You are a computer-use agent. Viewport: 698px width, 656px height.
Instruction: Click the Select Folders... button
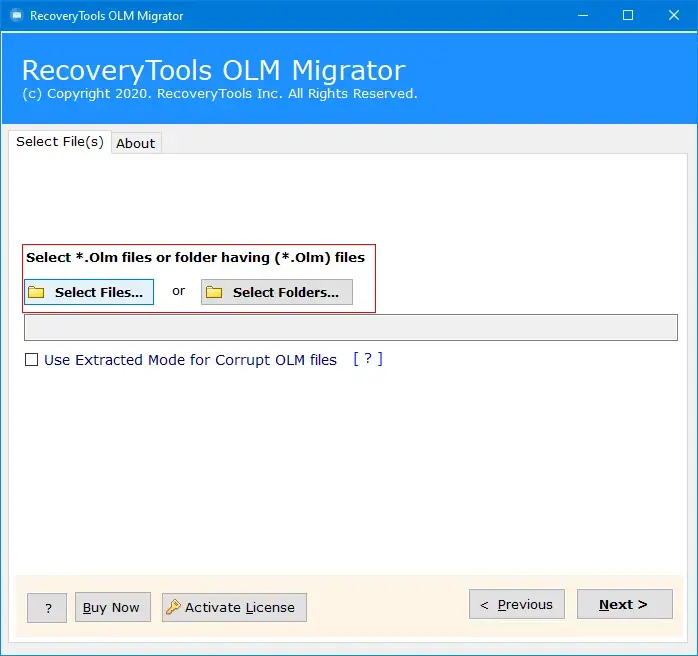(x=276, y=292)
